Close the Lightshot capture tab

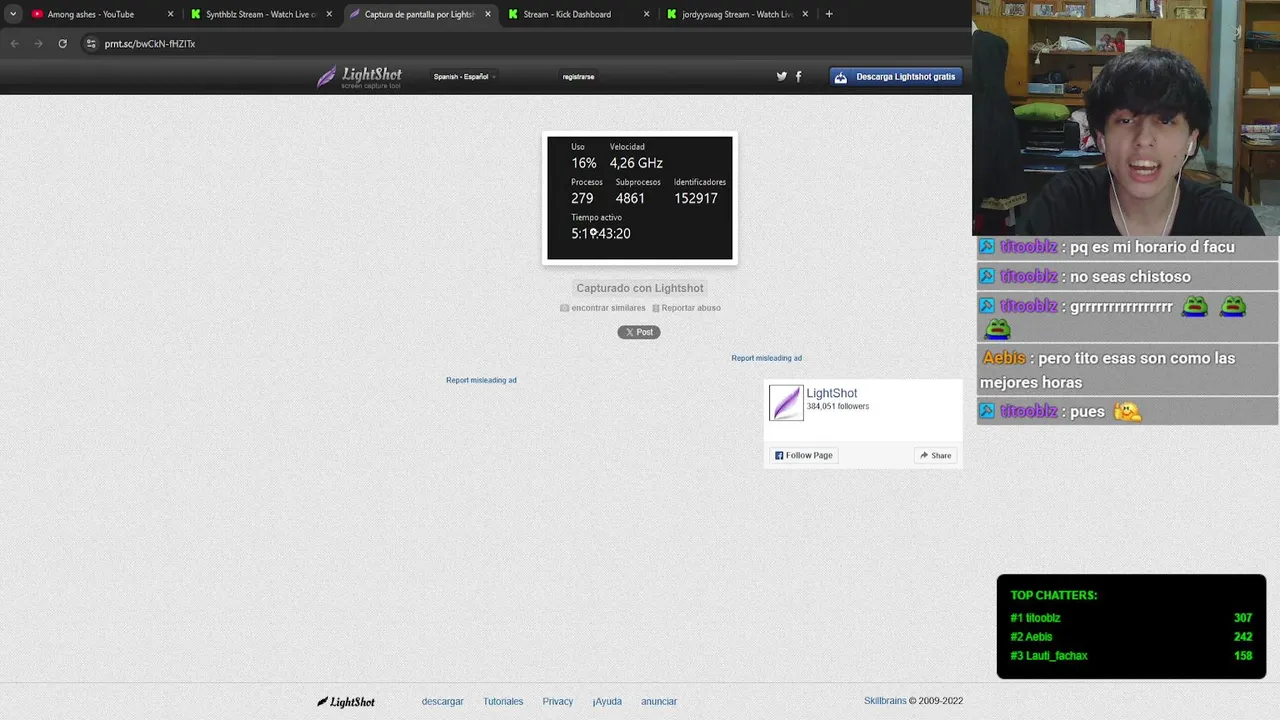tap(488, 14)
